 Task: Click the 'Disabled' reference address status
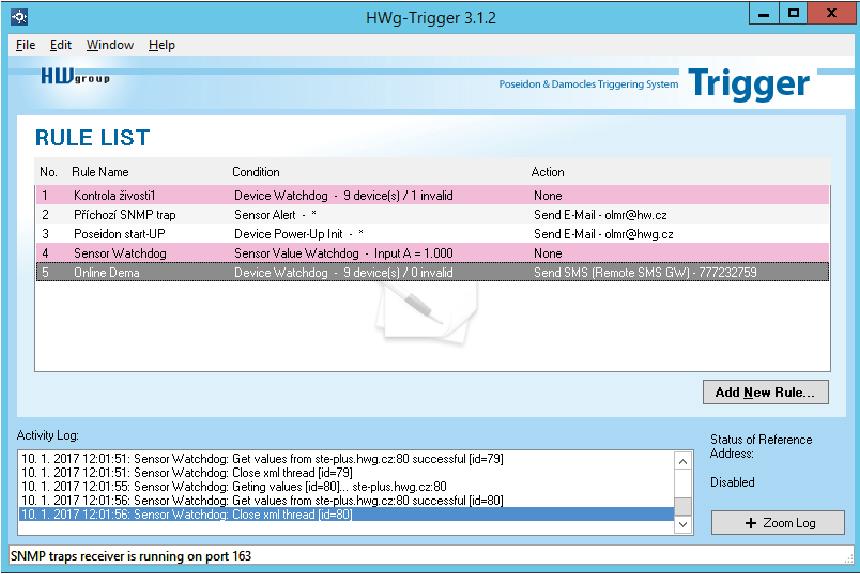[x=732, y=482]
